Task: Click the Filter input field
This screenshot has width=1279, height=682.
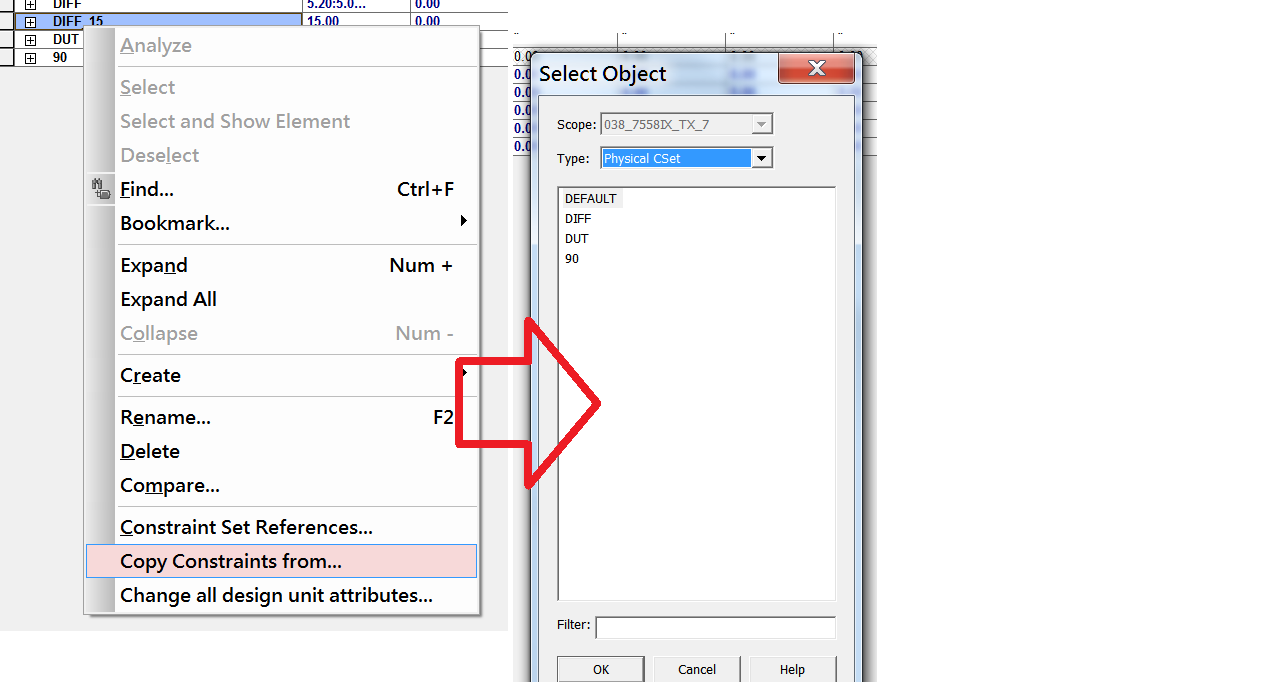Action: coord(715,627)
